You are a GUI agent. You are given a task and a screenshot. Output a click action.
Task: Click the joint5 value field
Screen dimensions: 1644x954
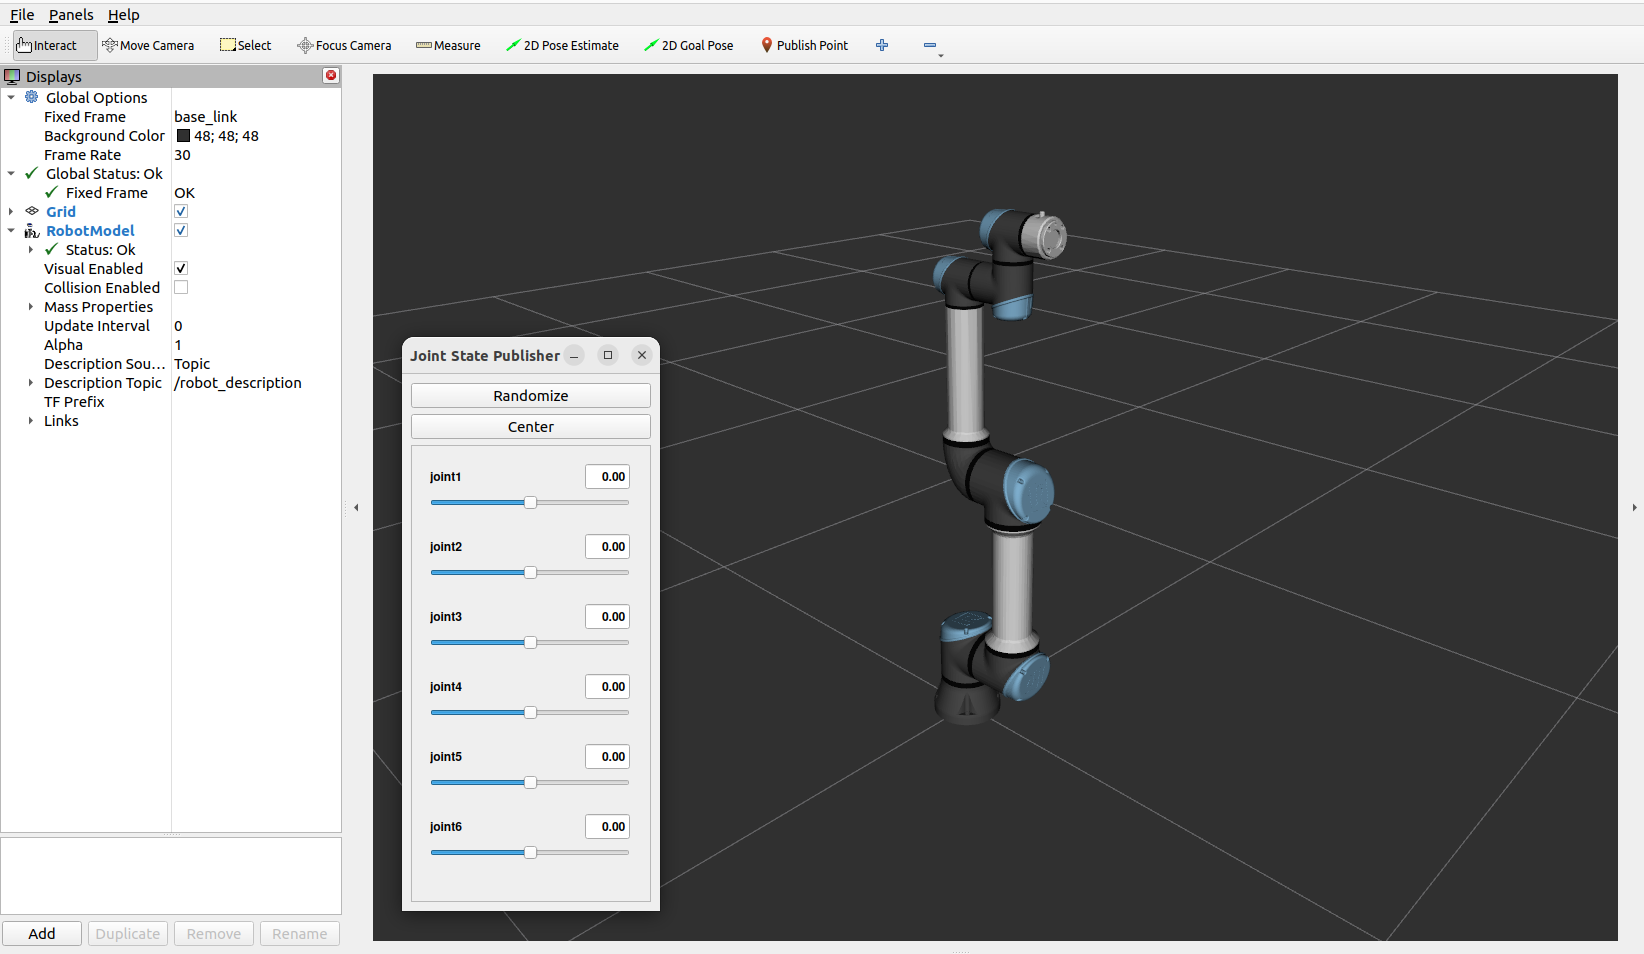pos(607,757)
